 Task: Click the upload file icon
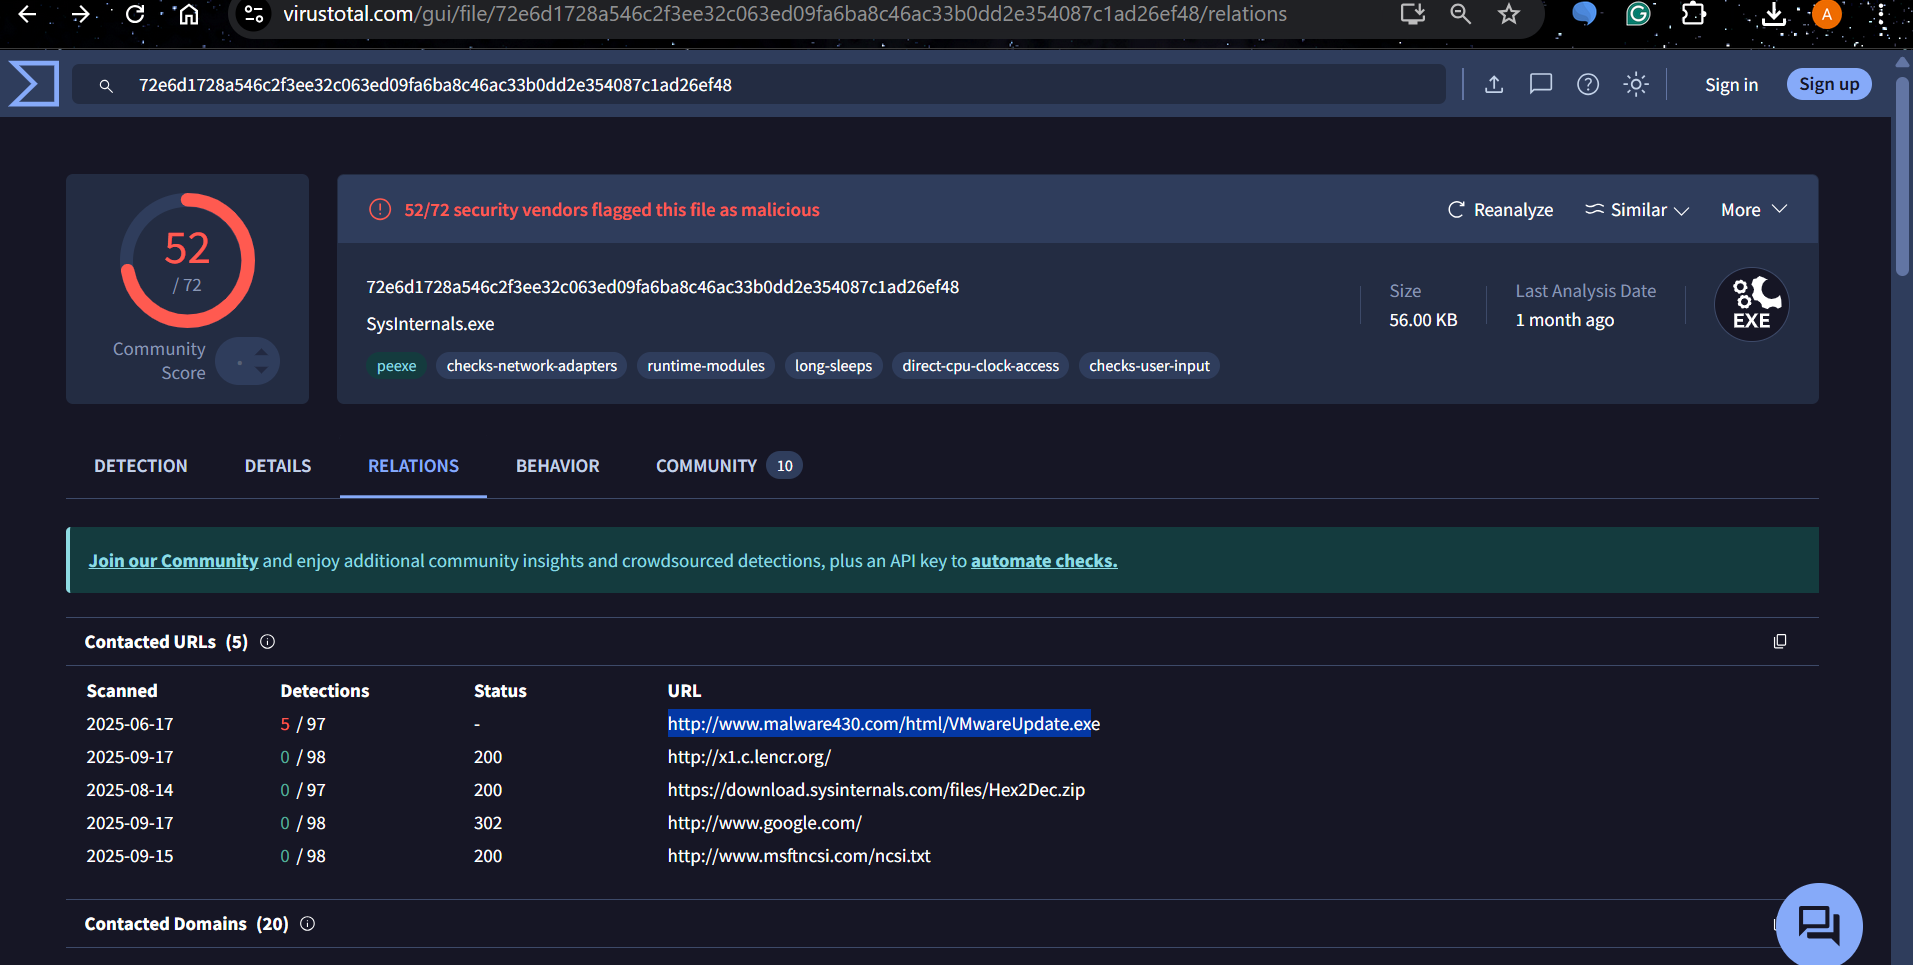[x=1494, y=84]
